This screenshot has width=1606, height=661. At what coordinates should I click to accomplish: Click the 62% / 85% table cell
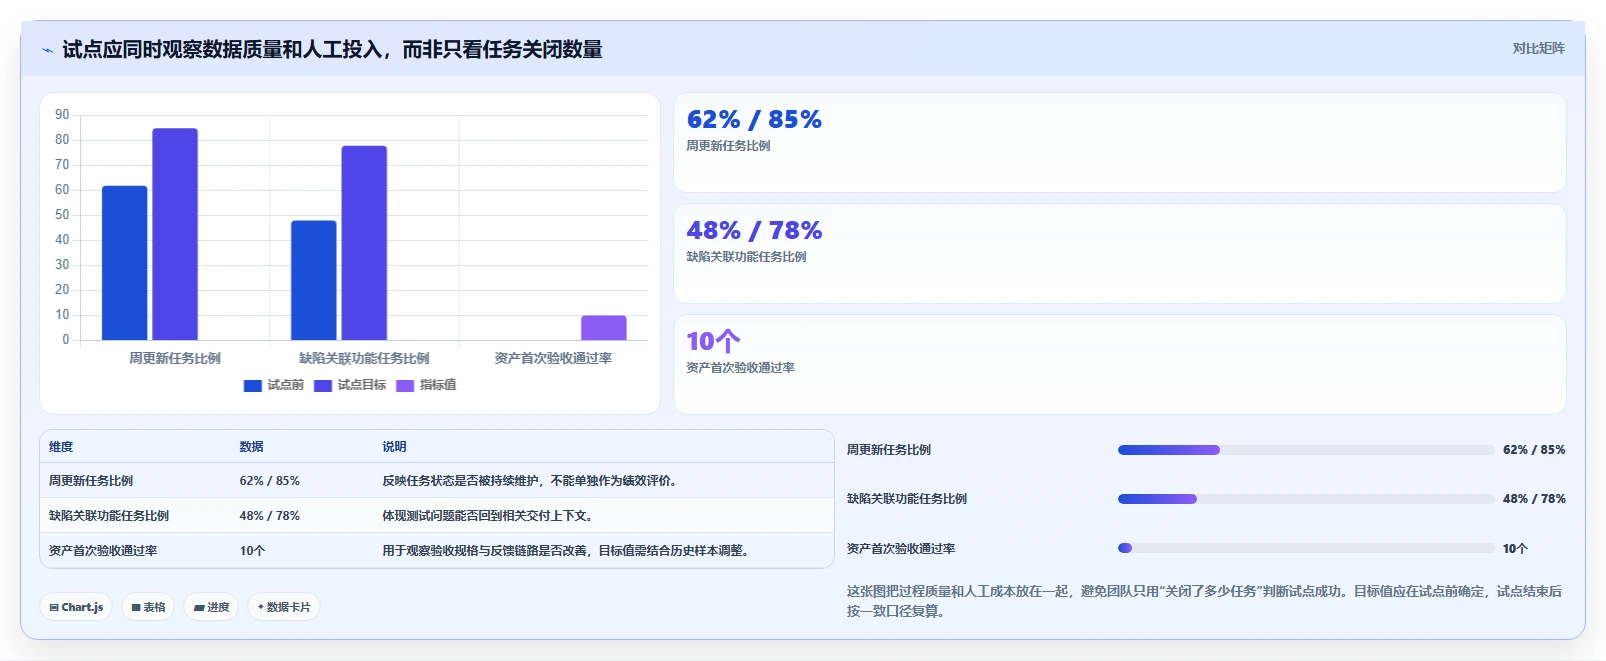(269, 481)
